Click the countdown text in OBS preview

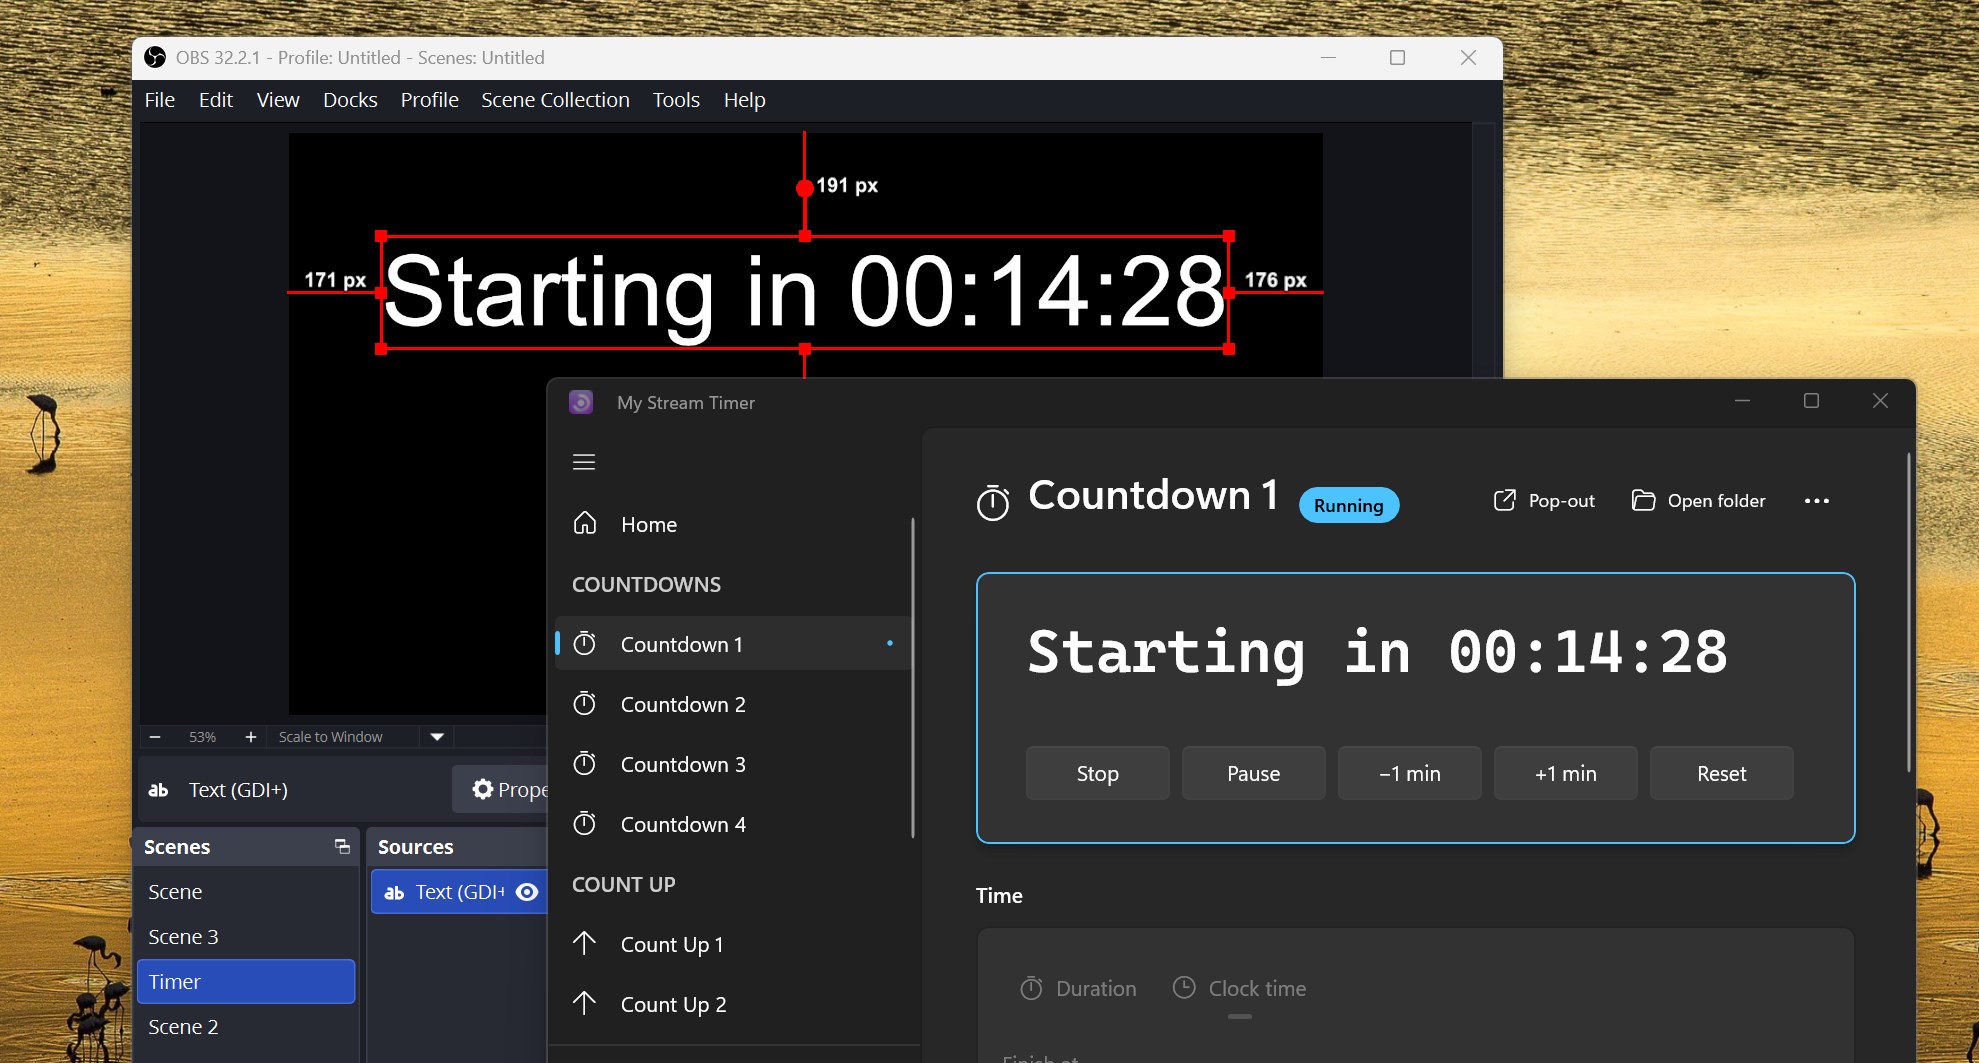805,292
